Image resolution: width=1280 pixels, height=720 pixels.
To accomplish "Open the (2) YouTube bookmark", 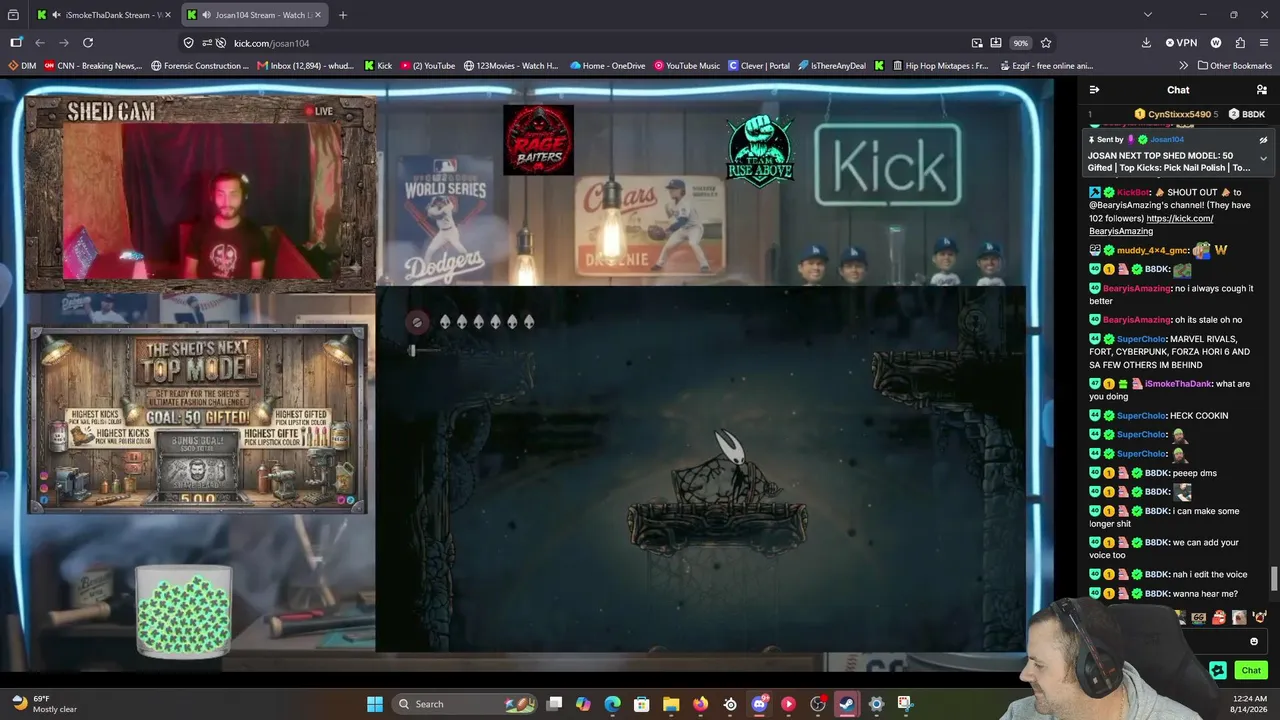I will (x=428, y=66).
